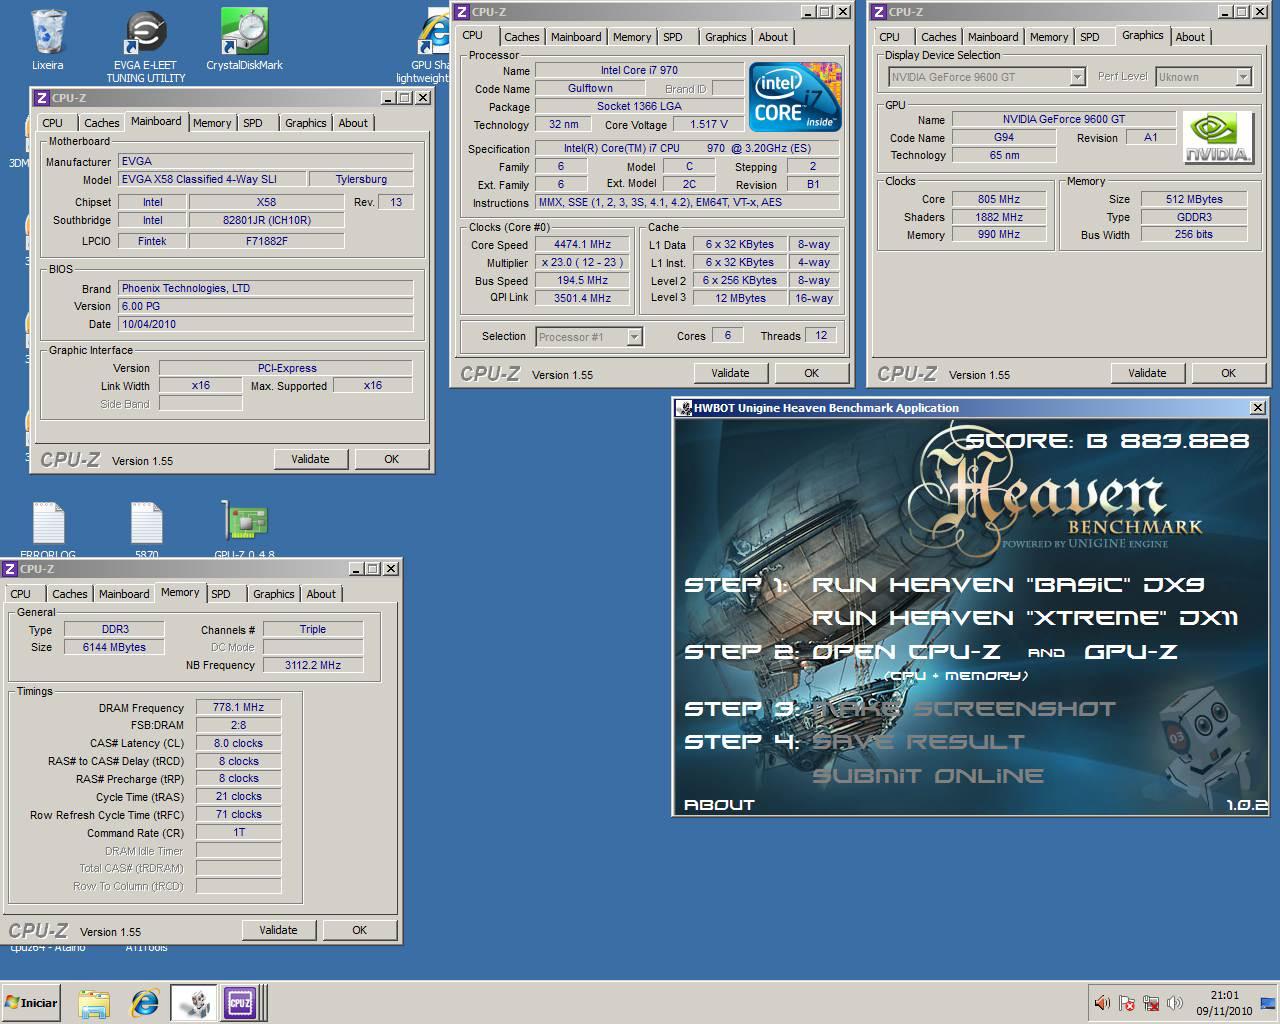Switch to Caches tab in CPU window

tap(521, 37)
